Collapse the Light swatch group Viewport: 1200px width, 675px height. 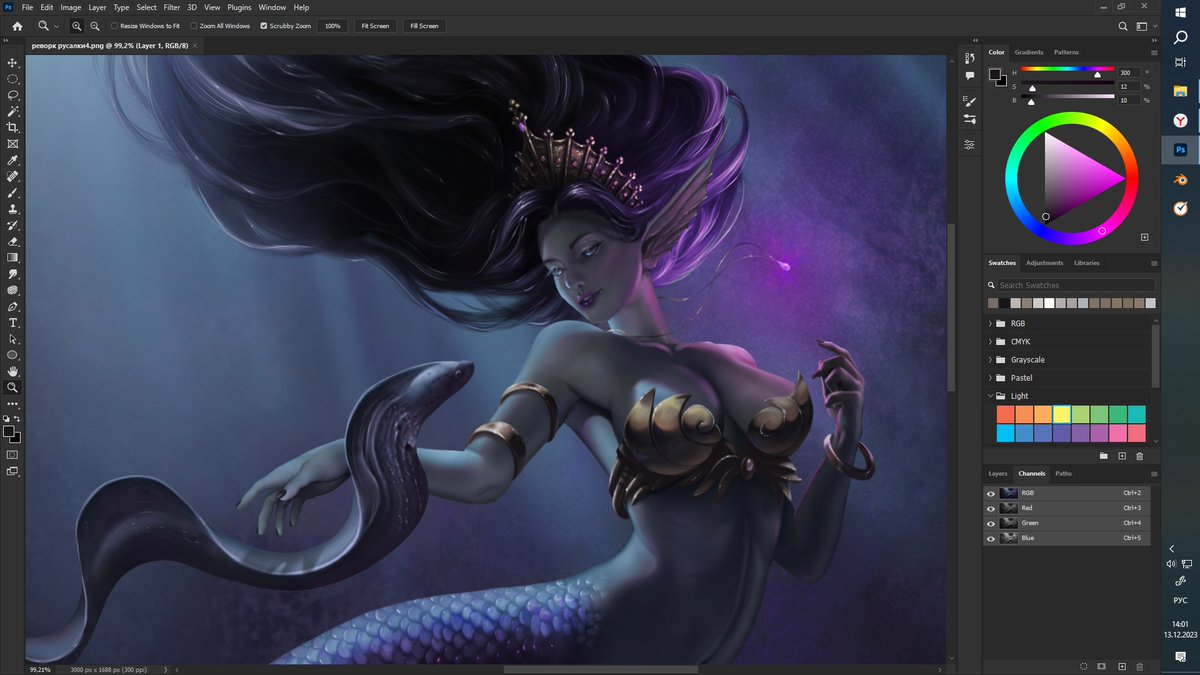[x=990, y=396]
